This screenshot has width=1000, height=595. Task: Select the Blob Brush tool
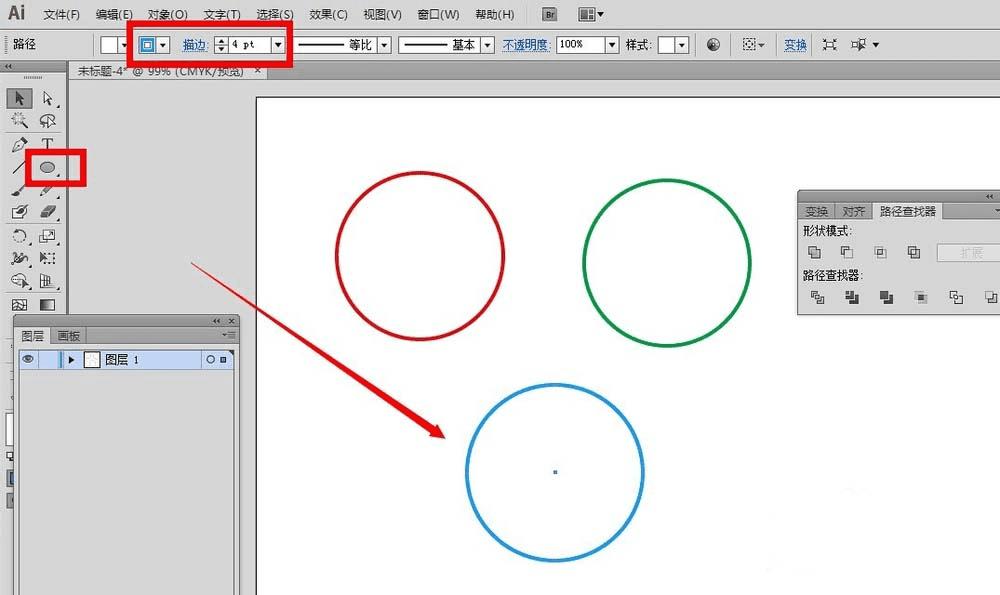[x=19, y=211]
